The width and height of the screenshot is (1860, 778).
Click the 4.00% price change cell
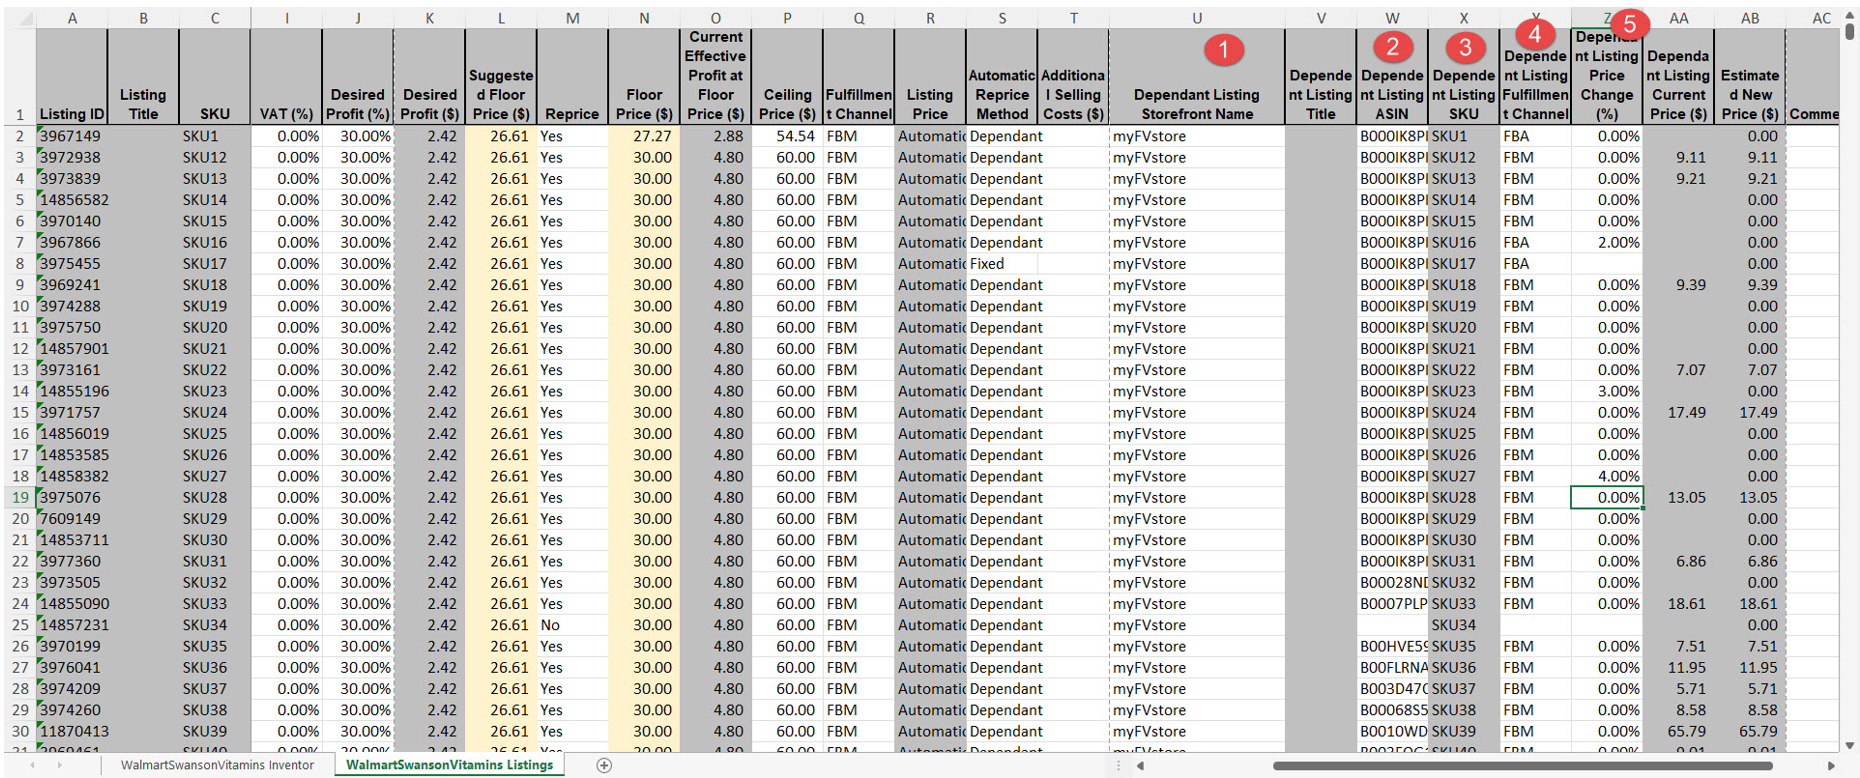click(1607, 477)
